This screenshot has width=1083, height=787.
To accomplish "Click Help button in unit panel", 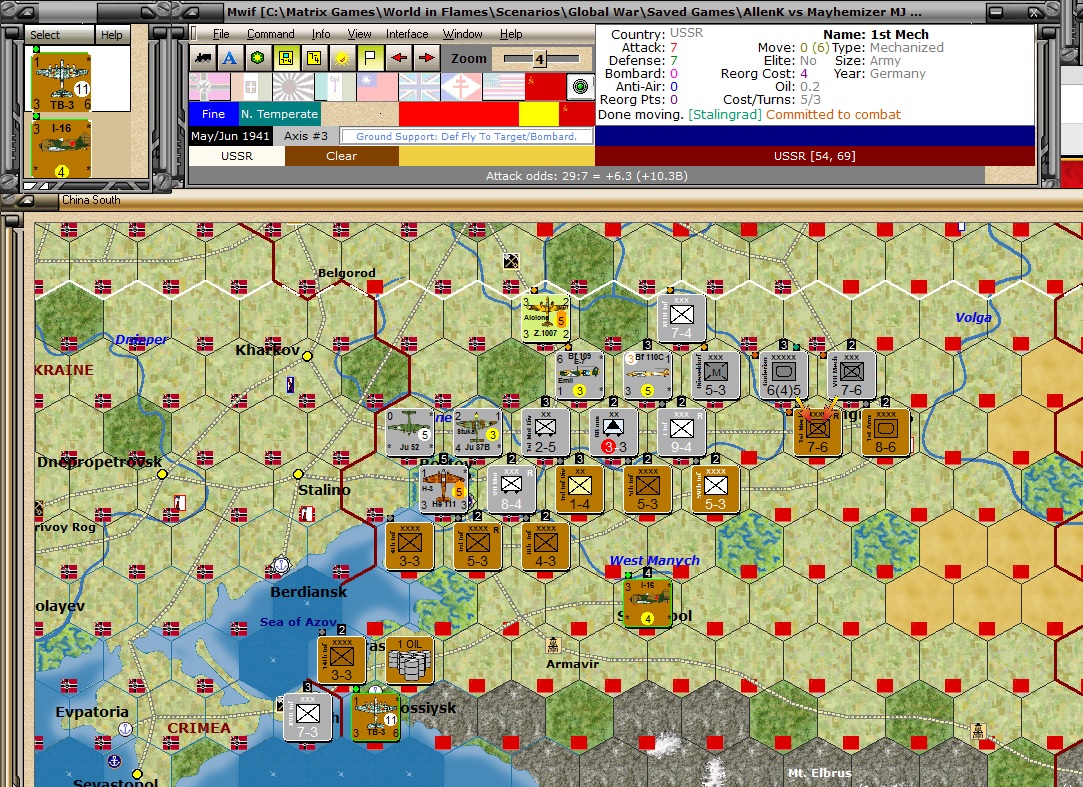I will point(112,35).
